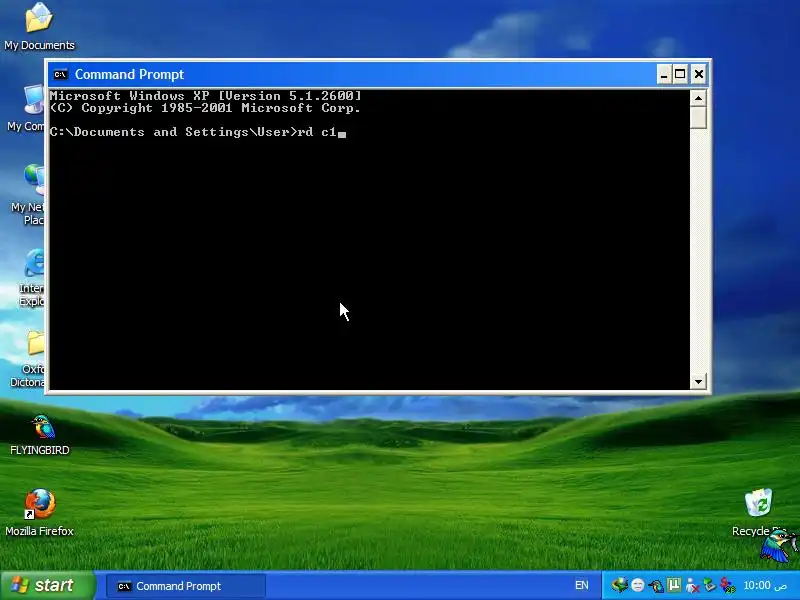800x600 pixels.
Task: Open the My Documents desktop icon
Action: click(x=39, y=27)
